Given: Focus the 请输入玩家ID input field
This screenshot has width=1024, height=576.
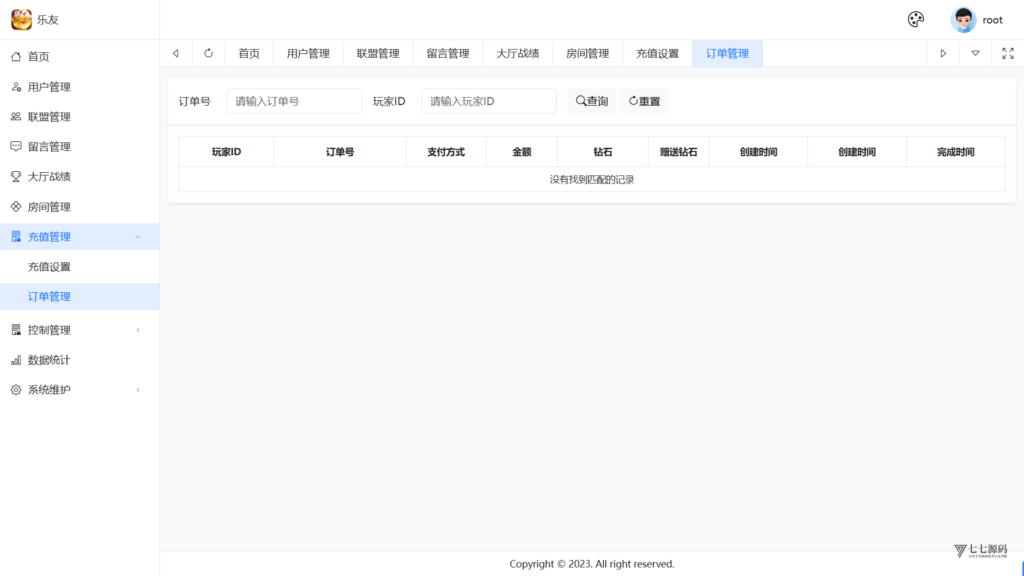Looking at the screenshot, I should (488, 101).
